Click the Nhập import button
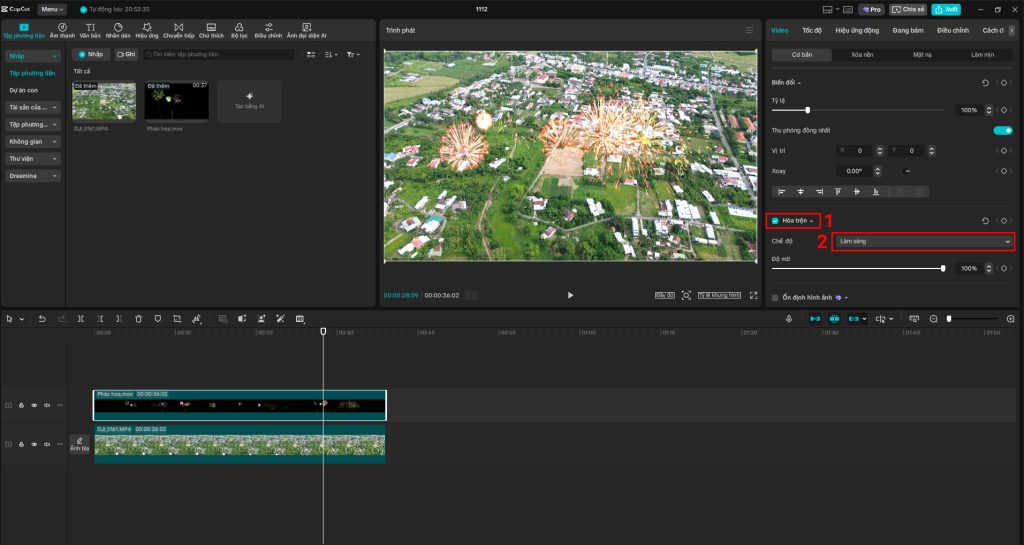1024x545 pixels. point(92,54)
